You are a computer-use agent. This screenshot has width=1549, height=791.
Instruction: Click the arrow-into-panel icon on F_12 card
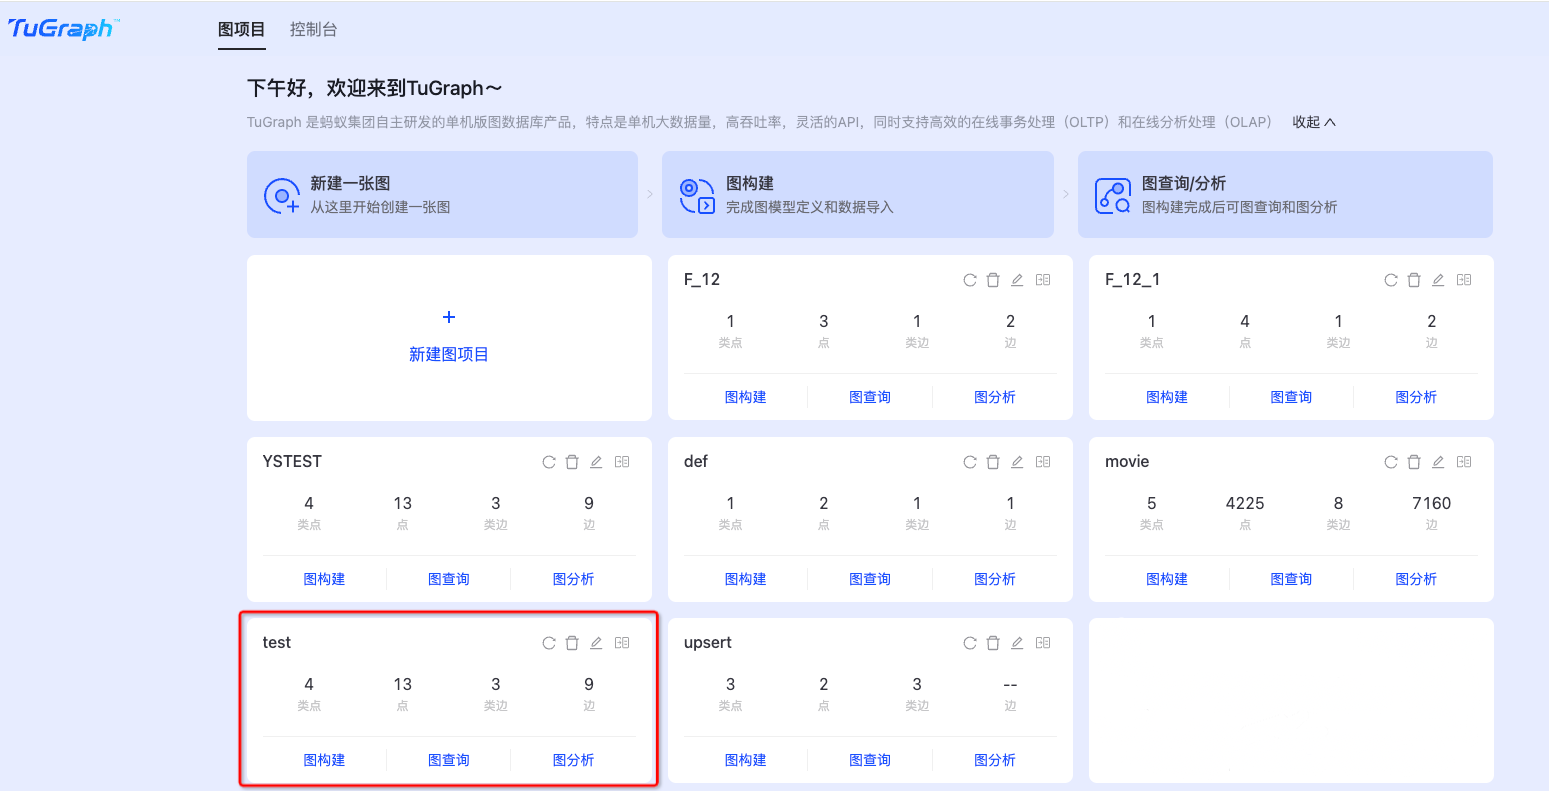point(1043,280)
